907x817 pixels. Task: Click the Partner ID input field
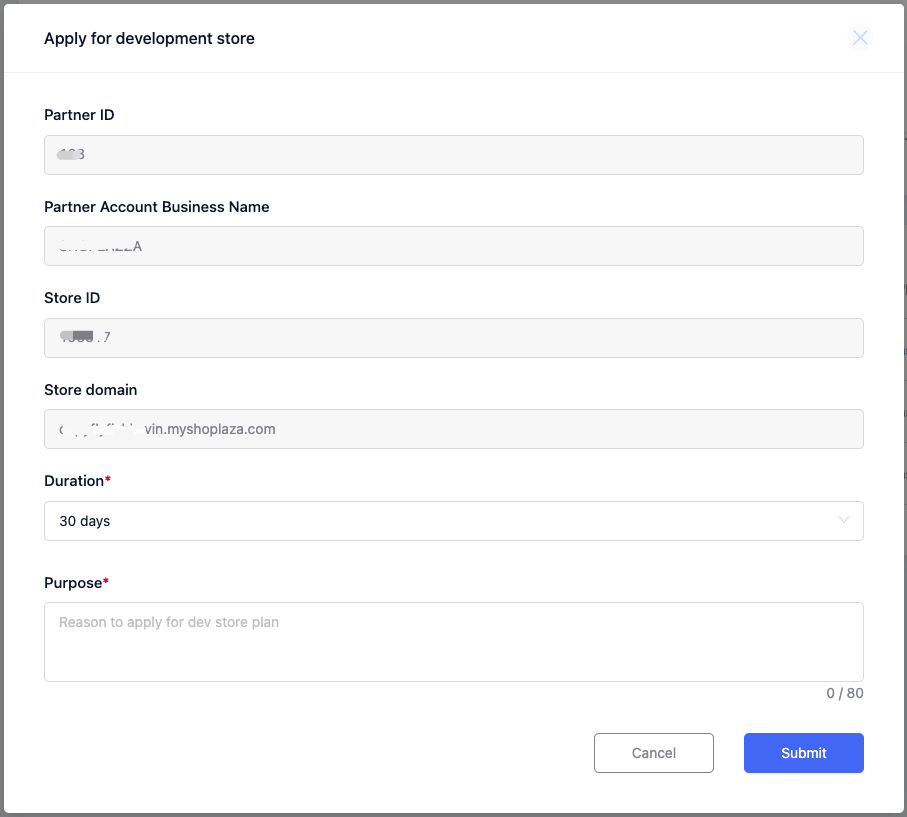point(453,155)
